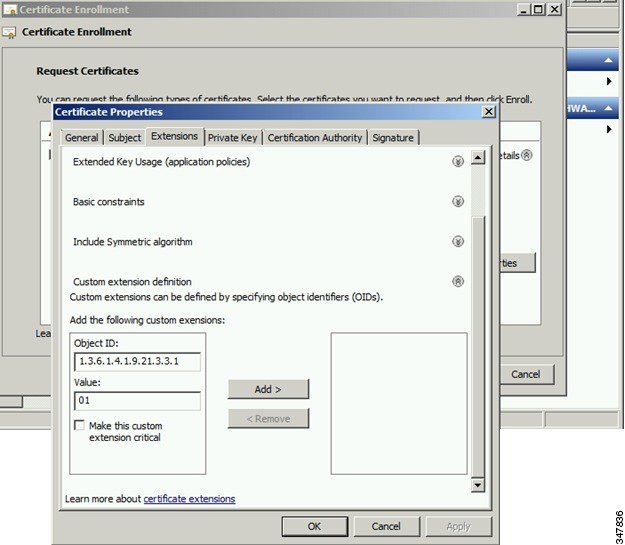This screenshot has width=625, height=545.
Task: Cancel the Certificate Enrollment window
Action: click(526, 374)
